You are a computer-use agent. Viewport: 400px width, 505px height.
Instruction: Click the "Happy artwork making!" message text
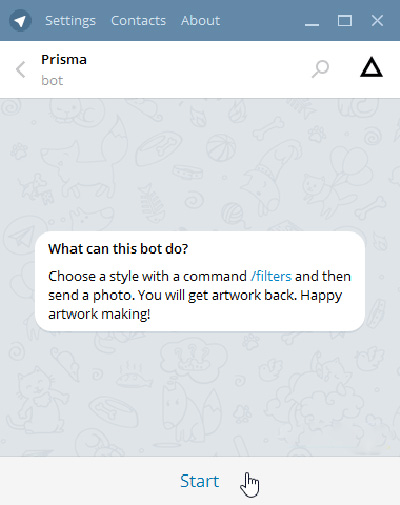click(x=195, y=305)
